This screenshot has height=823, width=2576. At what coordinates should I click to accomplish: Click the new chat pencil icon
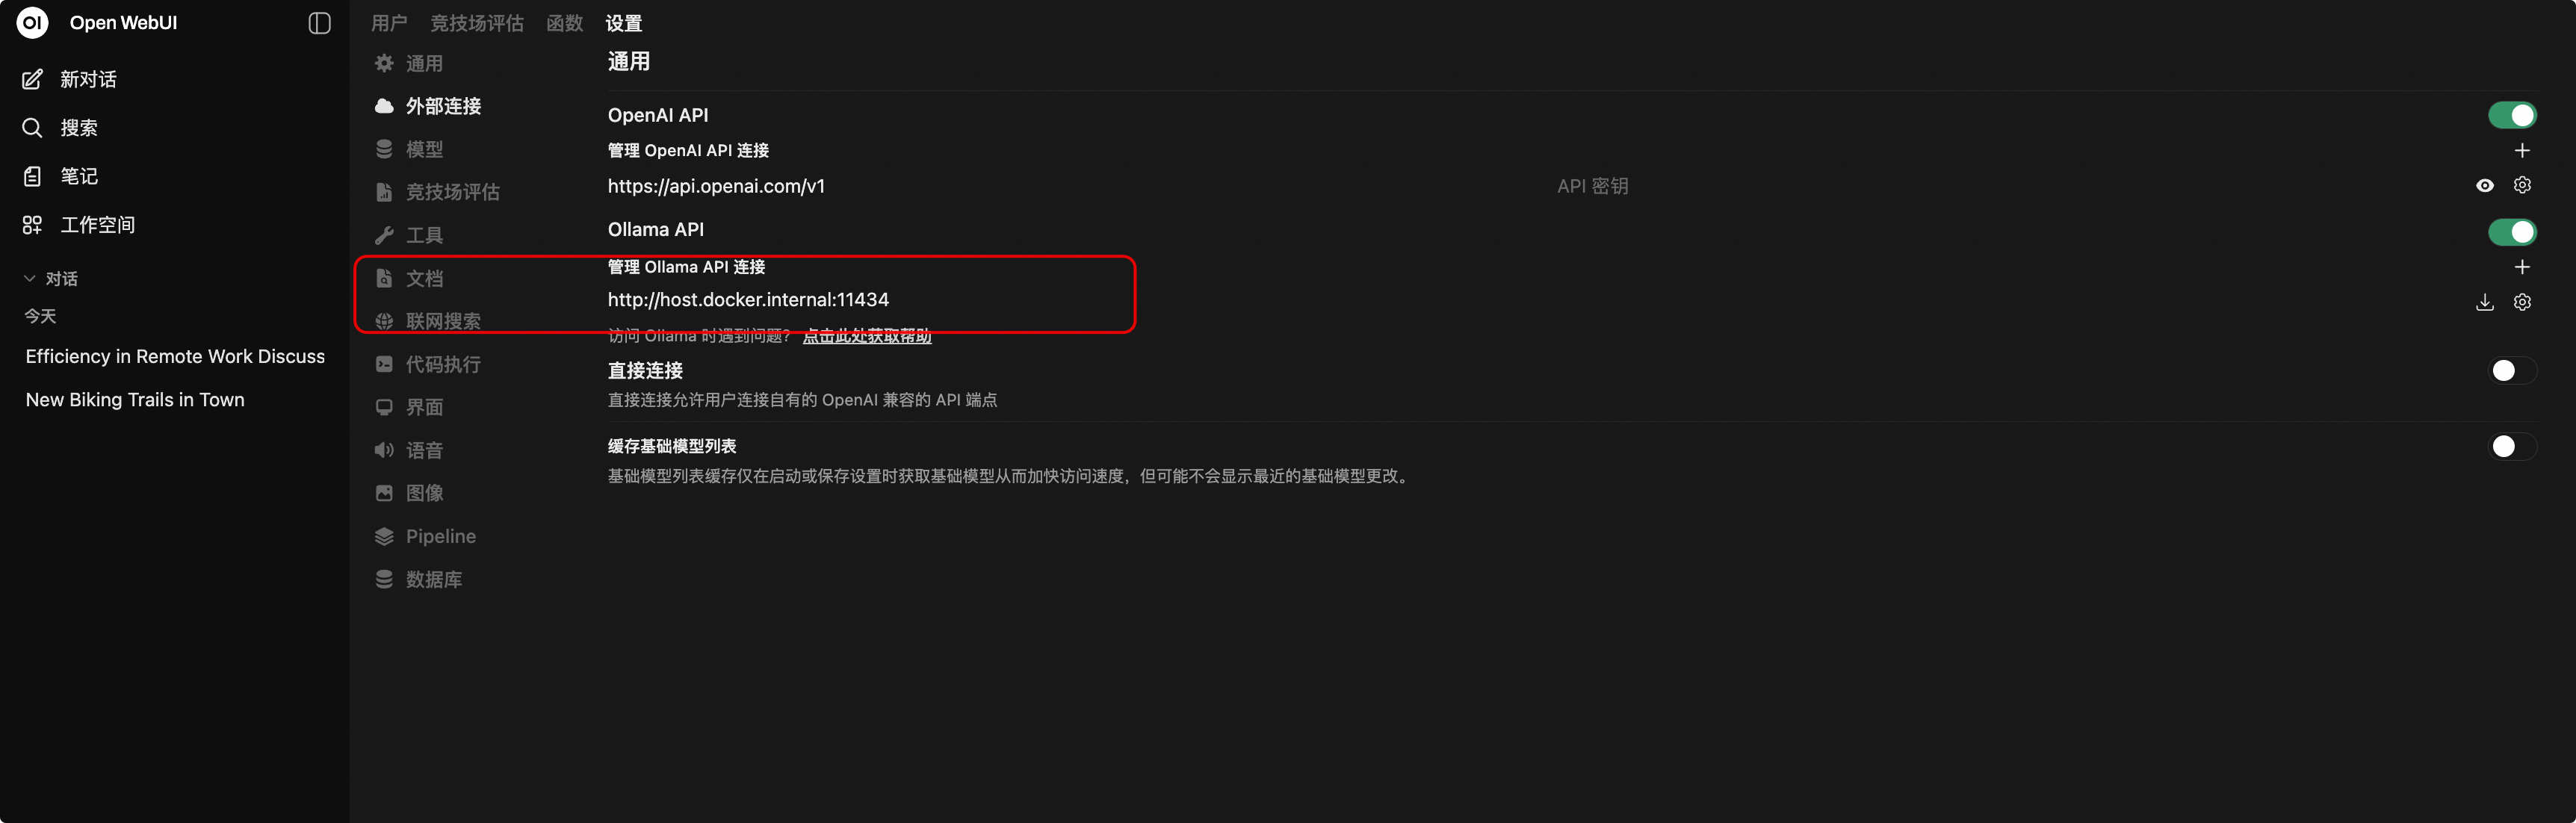click(x=32, y=79)
